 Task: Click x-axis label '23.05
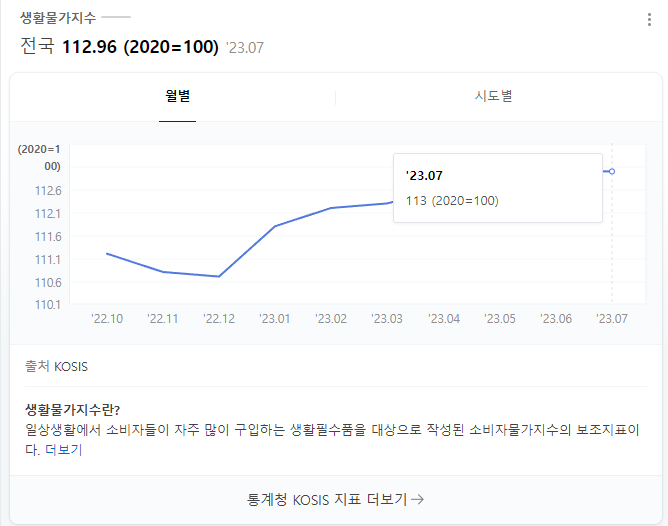[500, 319]
